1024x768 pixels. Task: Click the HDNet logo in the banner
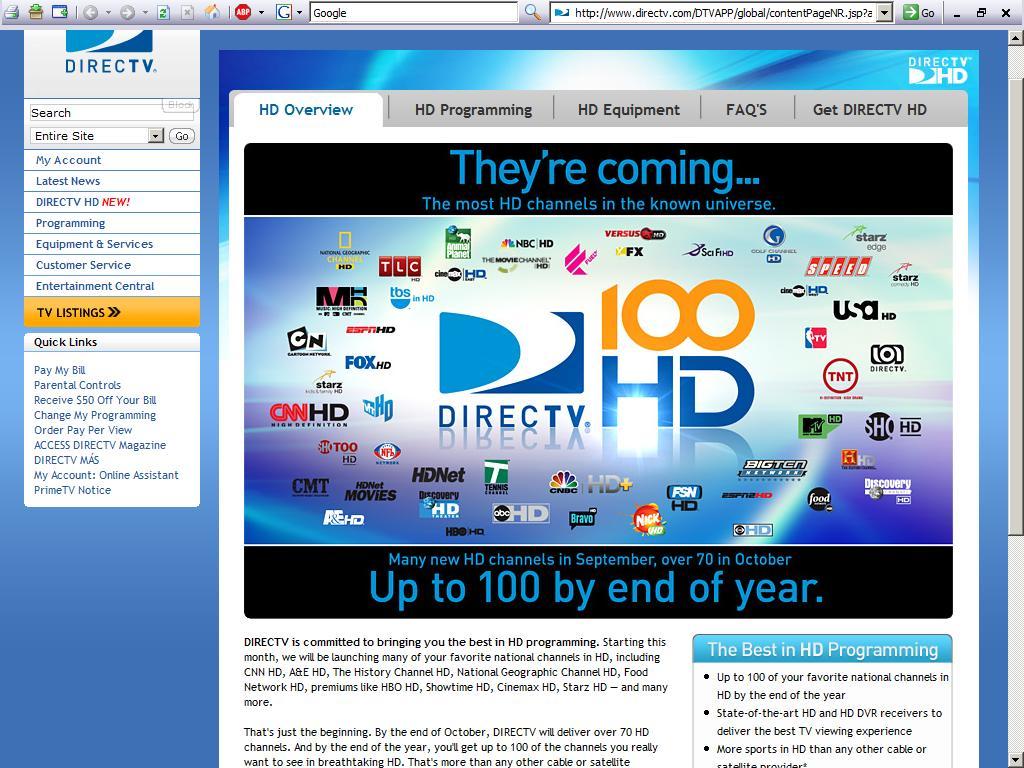click(x=438, y=475)
